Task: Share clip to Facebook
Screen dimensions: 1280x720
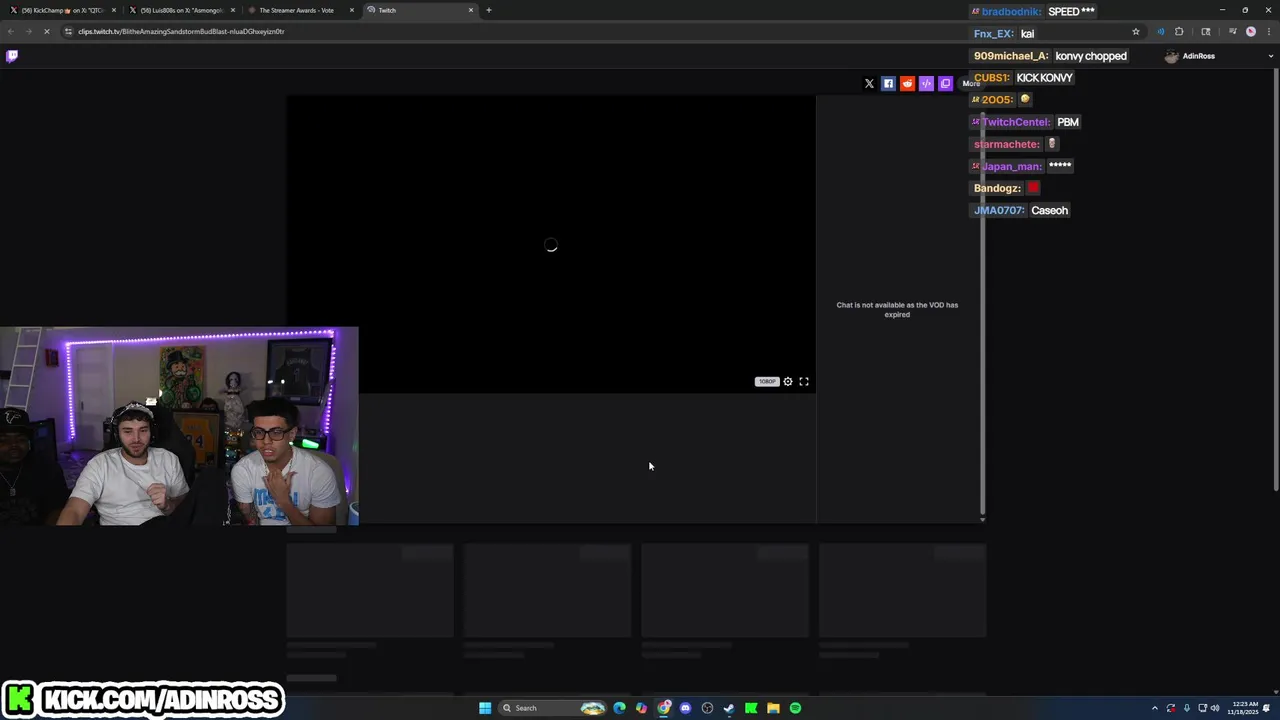Action: coord(888,84)
